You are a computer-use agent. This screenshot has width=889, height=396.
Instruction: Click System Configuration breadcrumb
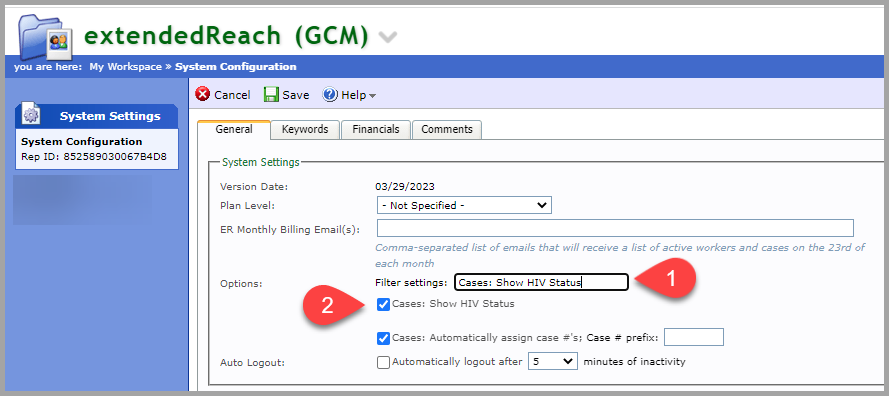[235, 67]
